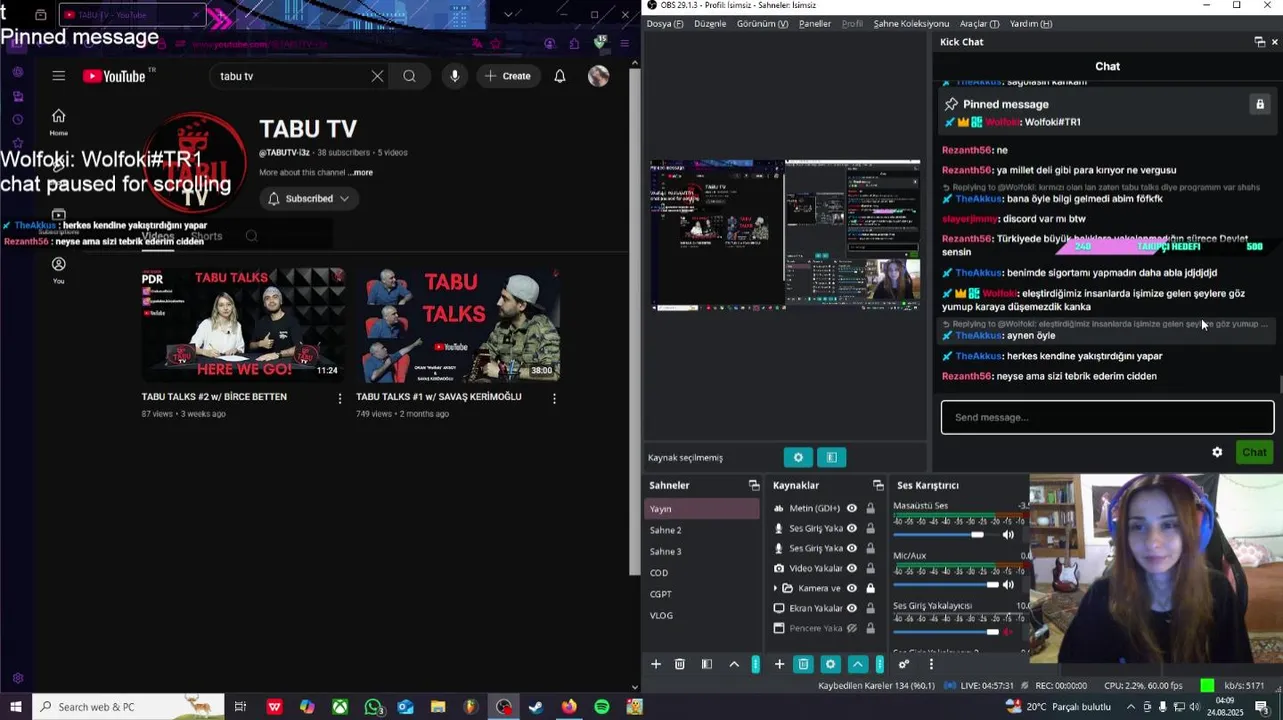Open the Araçlar menu in OBS
The image size is (1283, 720).
(x=979, y=23)
